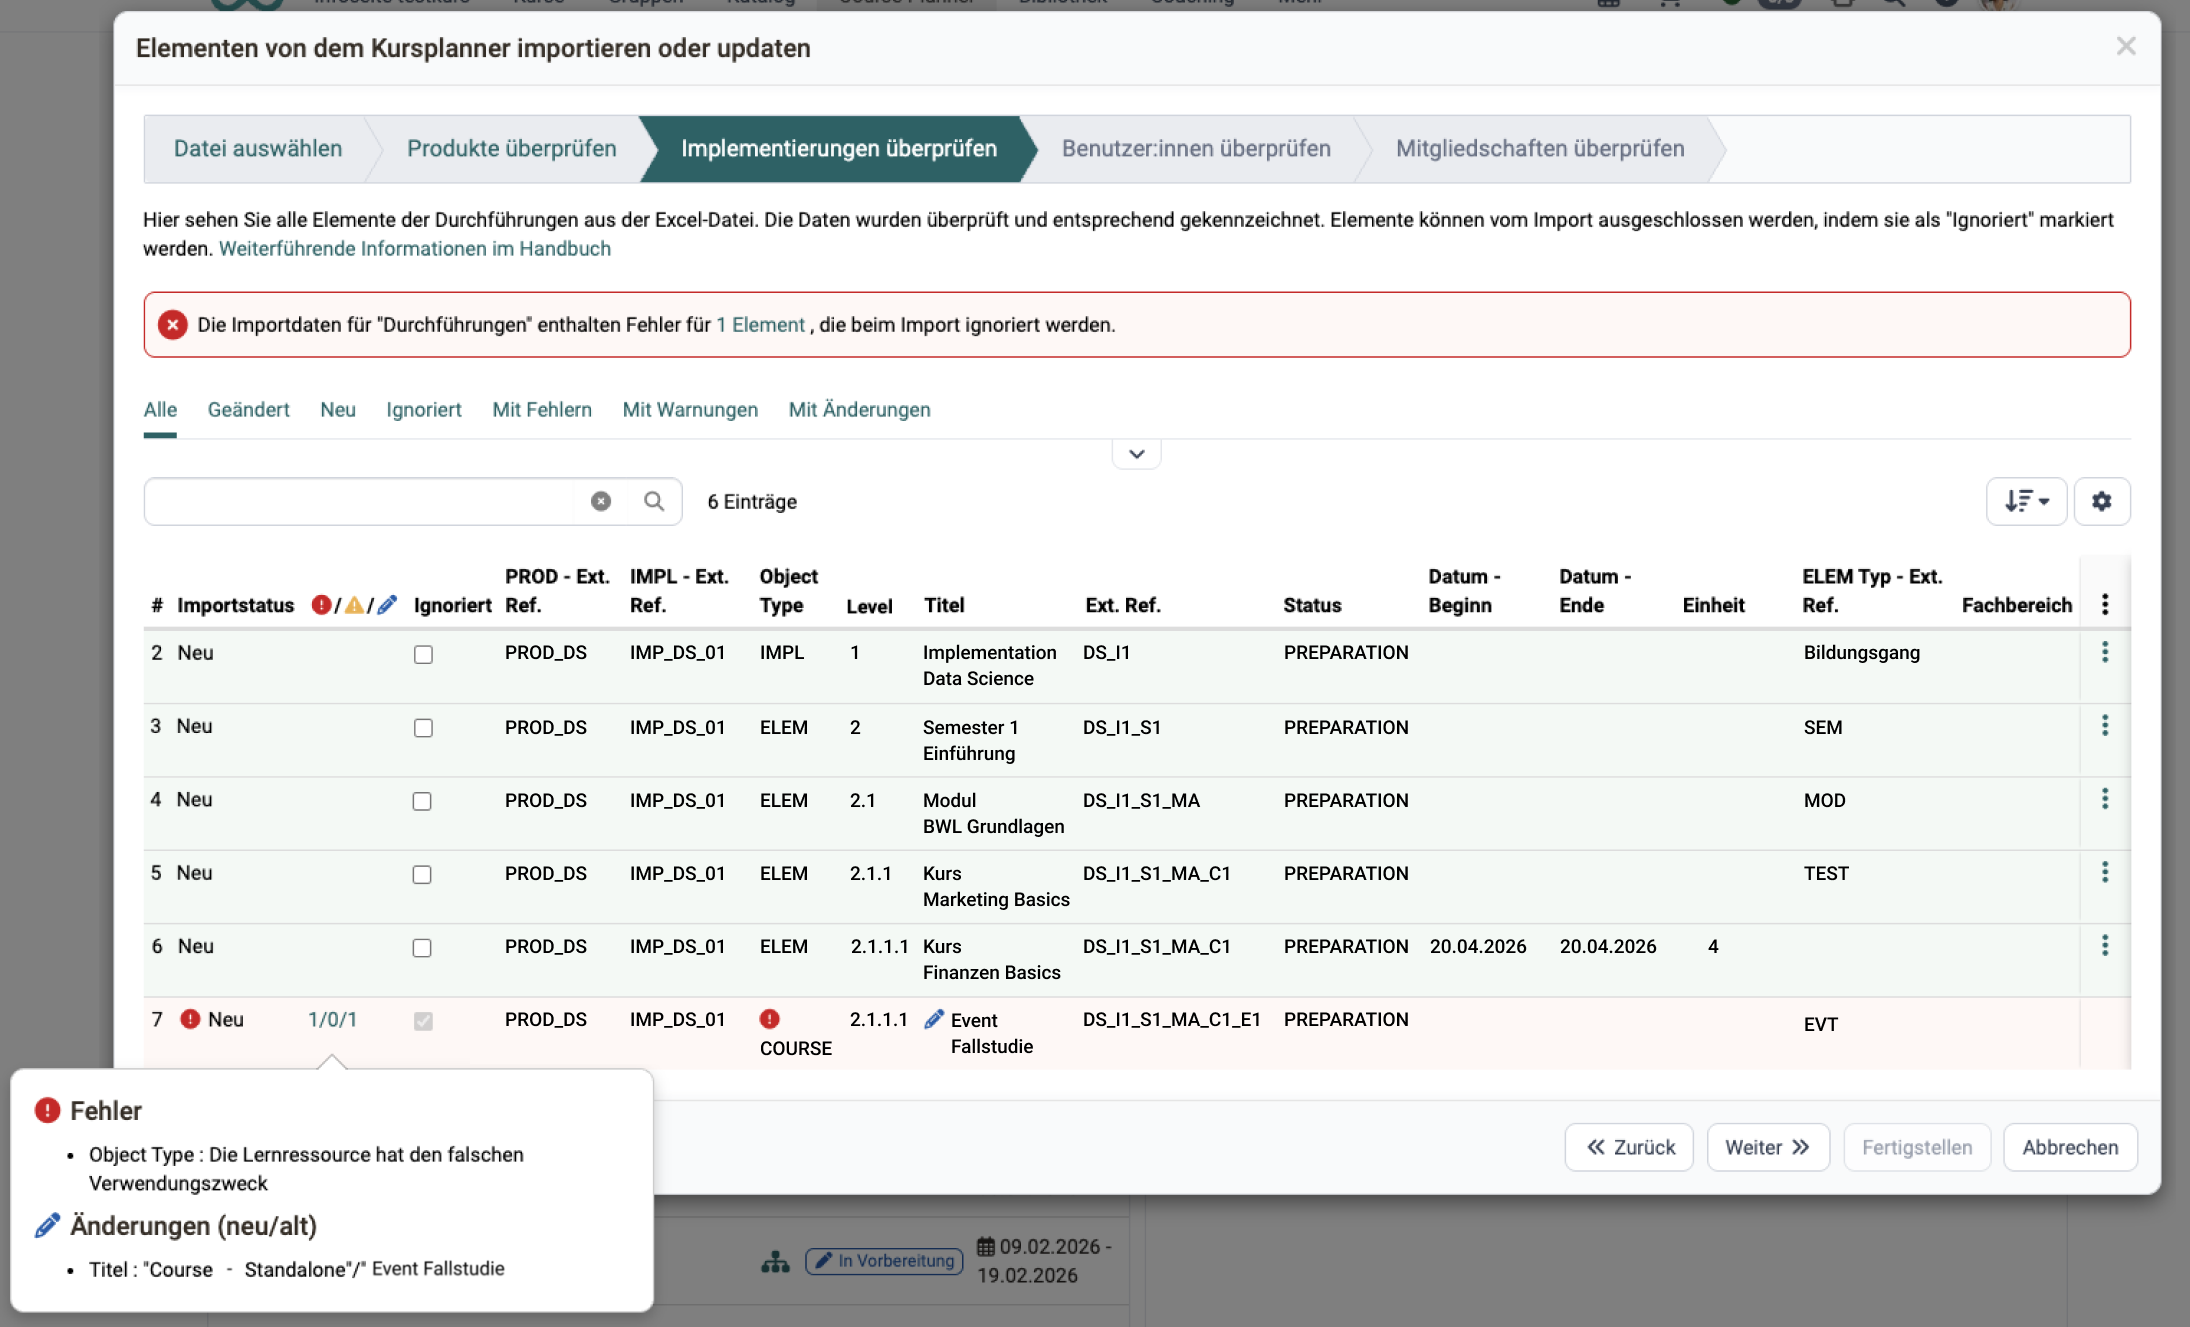Advance using the Weiter button
The width and height of the screenshot is (2190, 1327).
pyautogui.click(x=1766, y=1147)
